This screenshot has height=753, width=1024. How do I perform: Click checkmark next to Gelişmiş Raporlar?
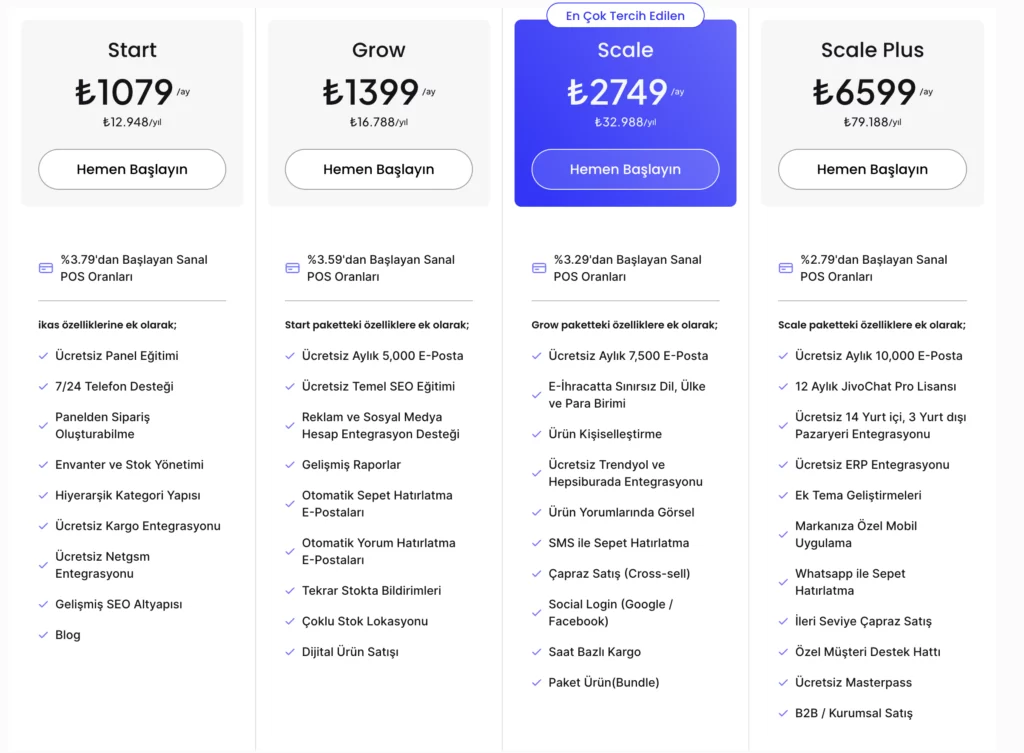point(290,465)
